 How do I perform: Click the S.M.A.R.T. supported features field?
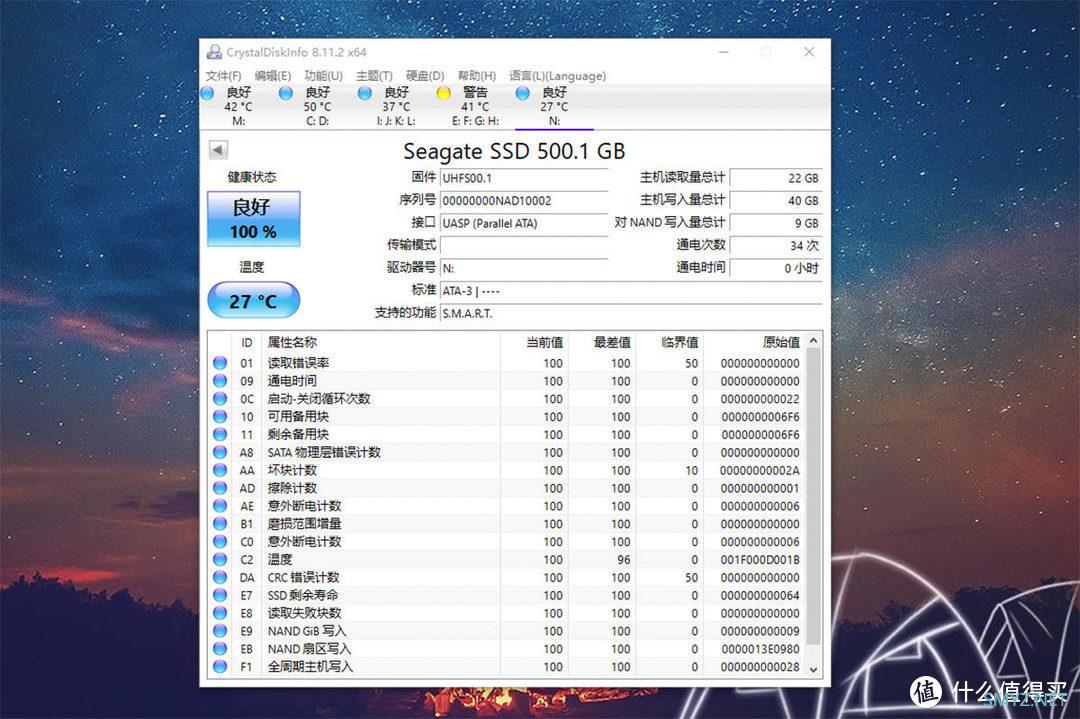630,313
